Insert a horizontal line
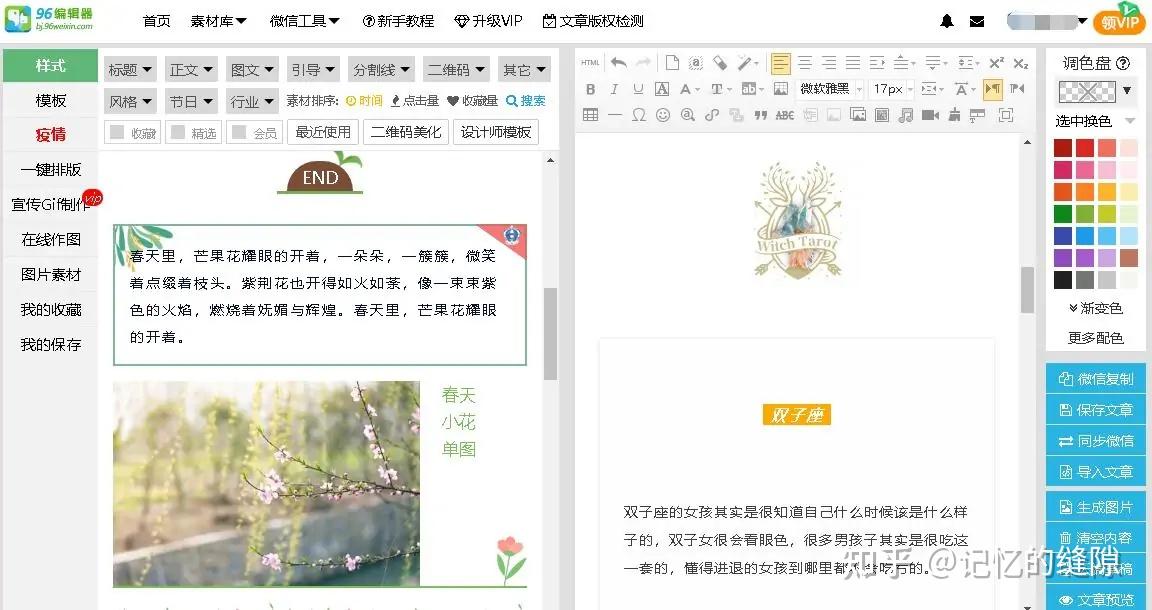1152x610 pixels. tap(615, 115)
